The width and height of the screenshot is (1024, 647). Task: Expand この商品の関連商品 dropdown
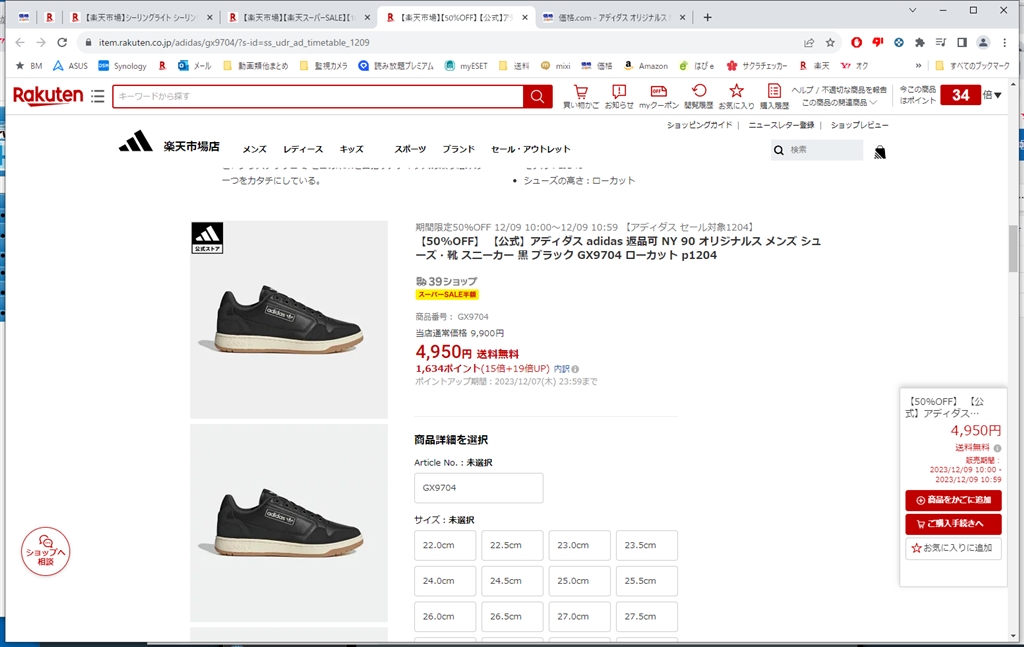coord(839,103)
